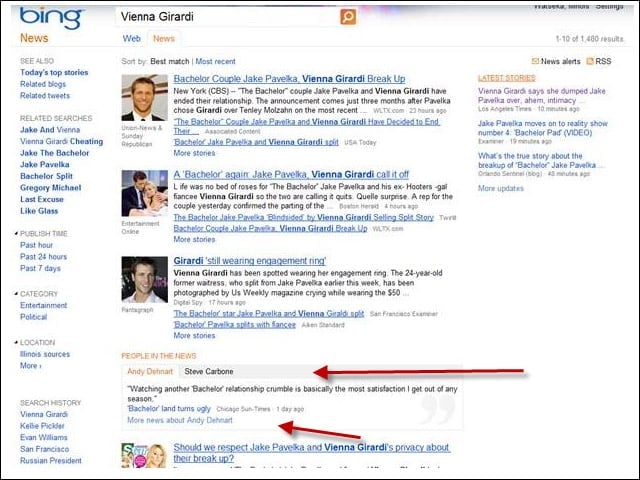This screenshot has width=640, height=480.
Task: Click the Vienna Girardi search input box
Action: pos(229,17)
